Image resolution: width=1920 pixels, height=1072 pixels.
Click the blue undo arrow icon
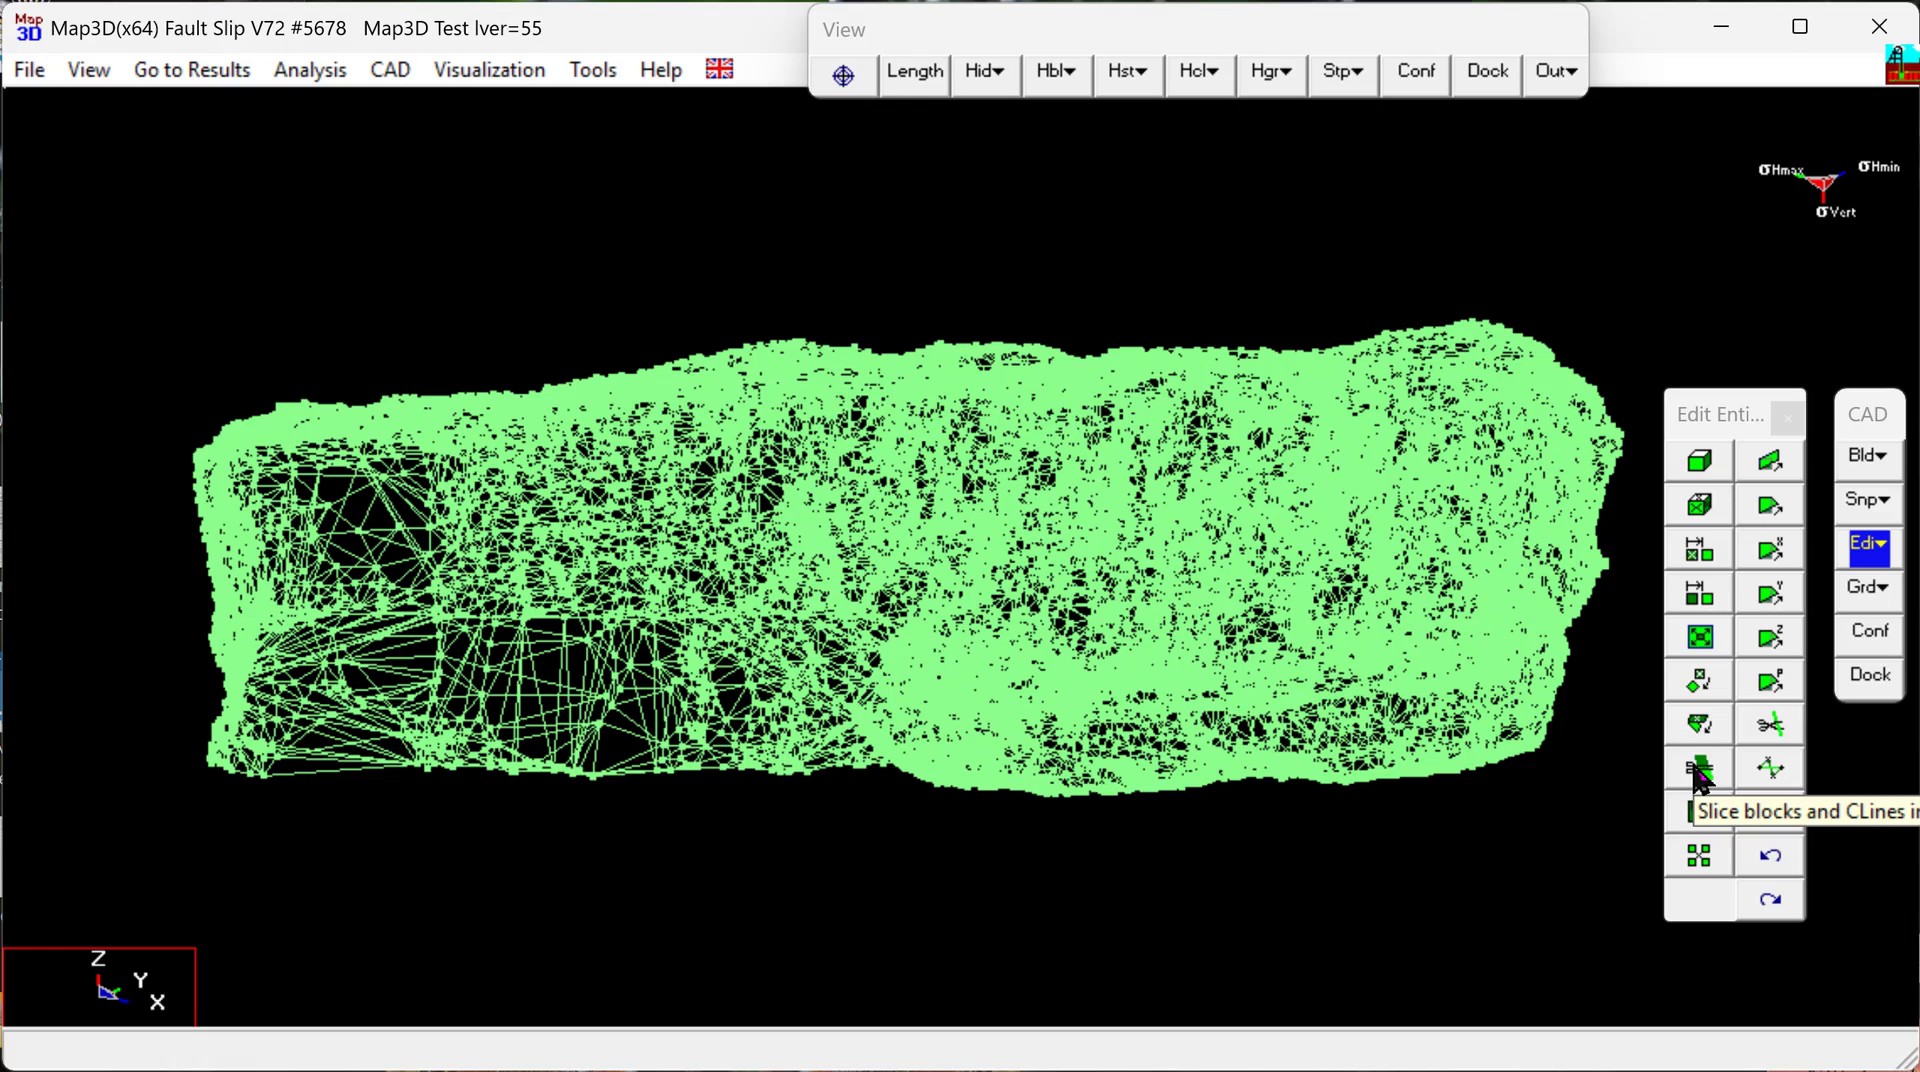pyautogui.click(x=1770, y=856)
